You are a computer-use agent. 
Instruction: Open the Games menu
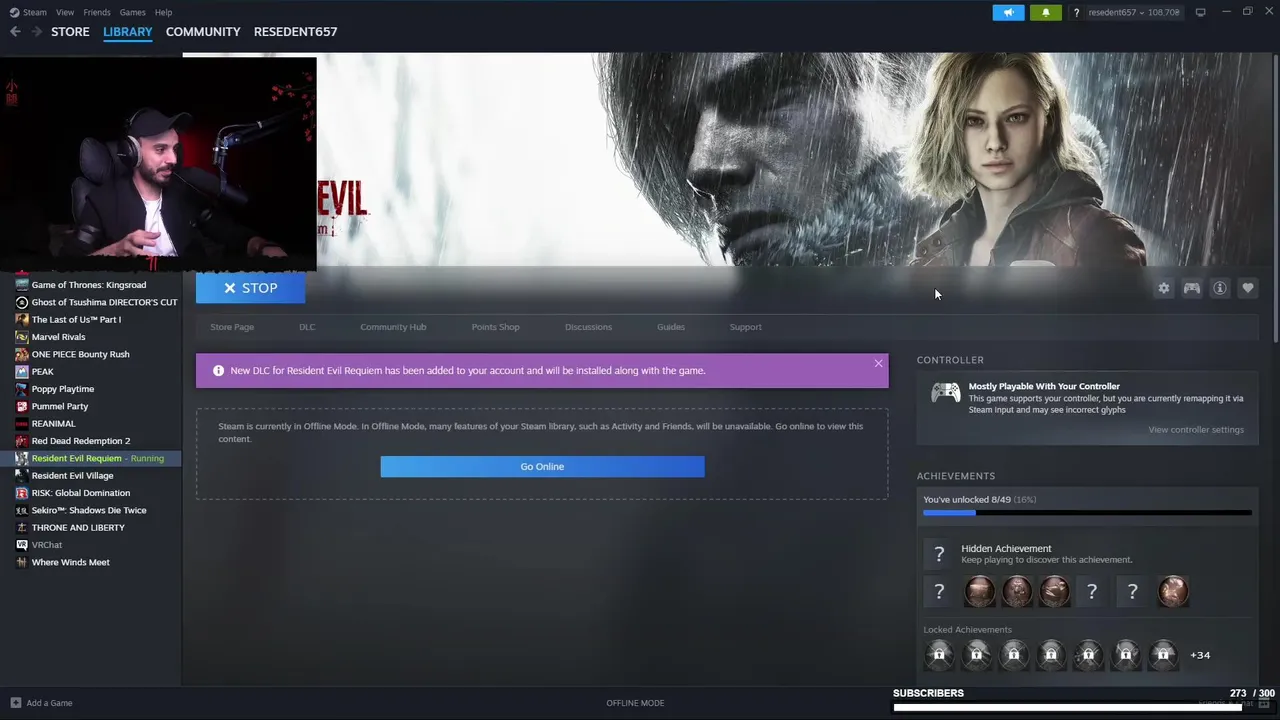click(x=132, y=12)
